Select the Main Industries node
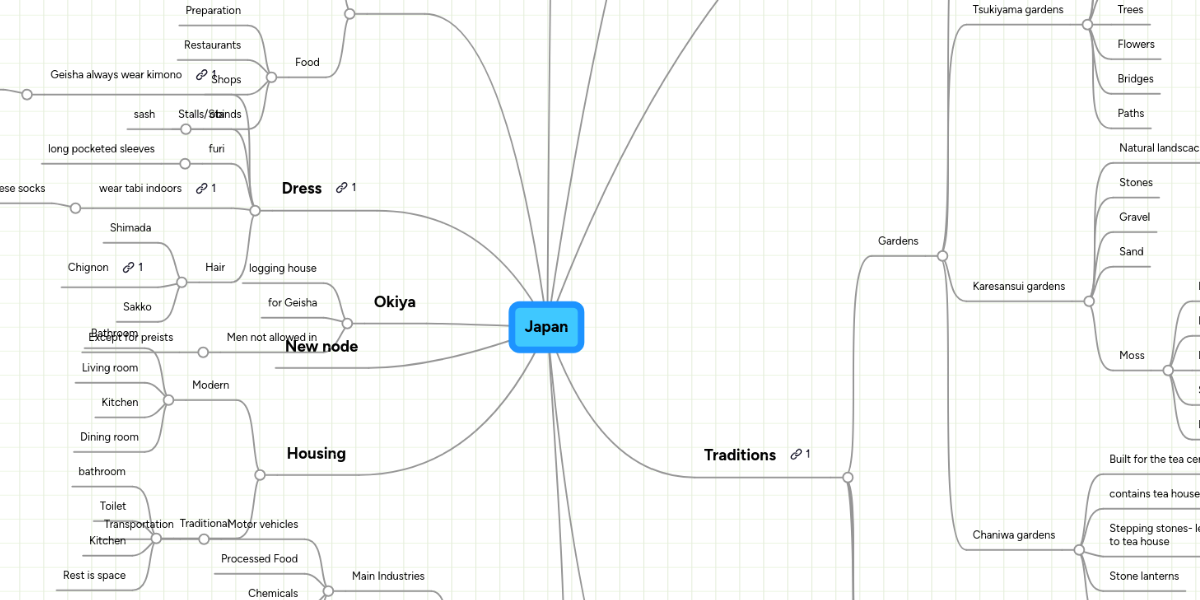Image resolution: width=1200 pixels, height=600 pixels. coord(388,576)
